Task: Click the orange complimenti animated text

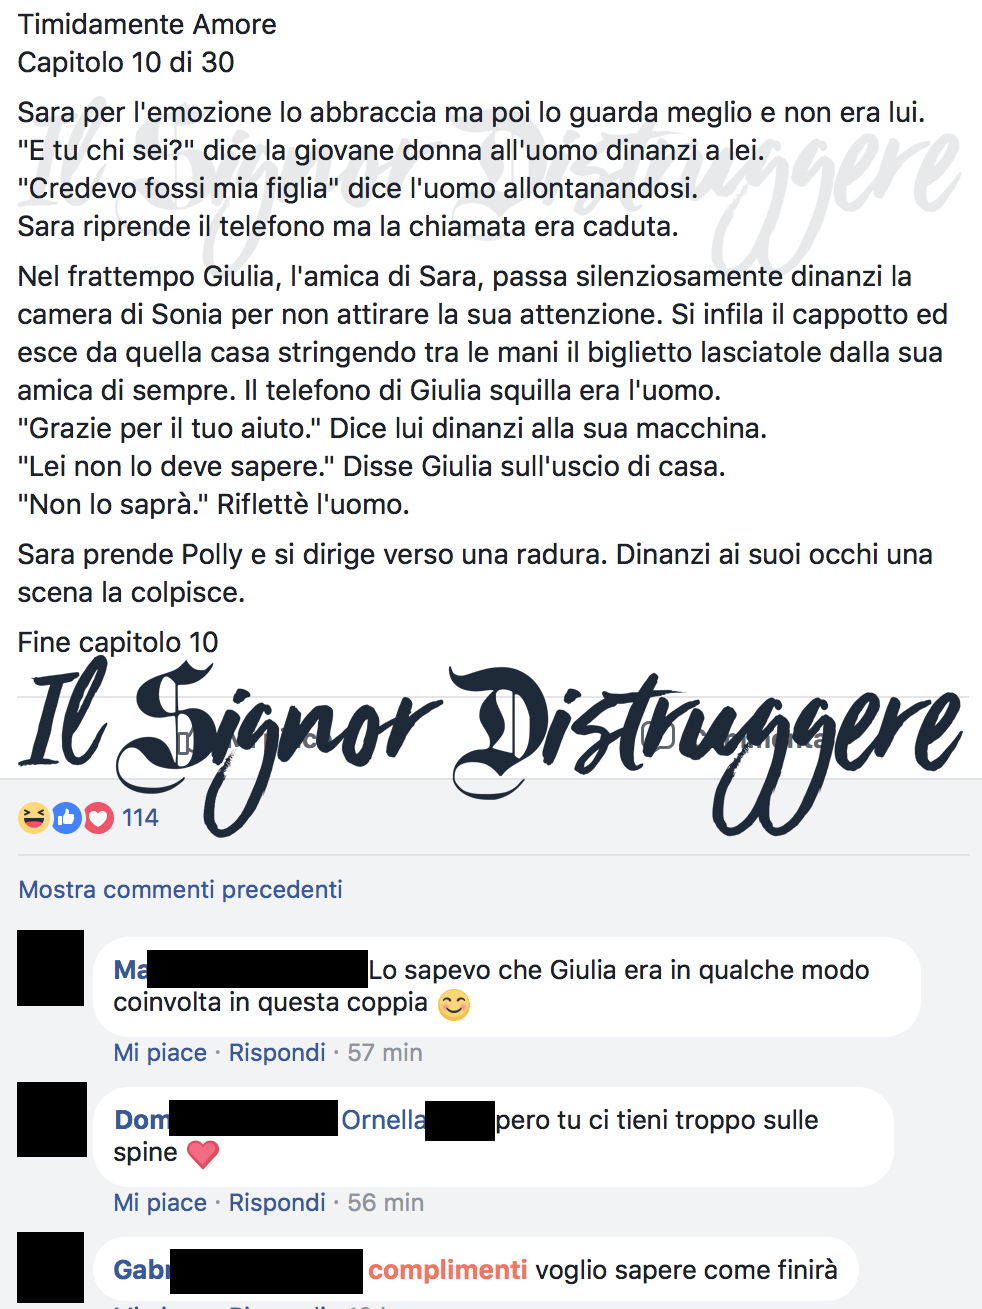Action: (x=447, y=1270)
